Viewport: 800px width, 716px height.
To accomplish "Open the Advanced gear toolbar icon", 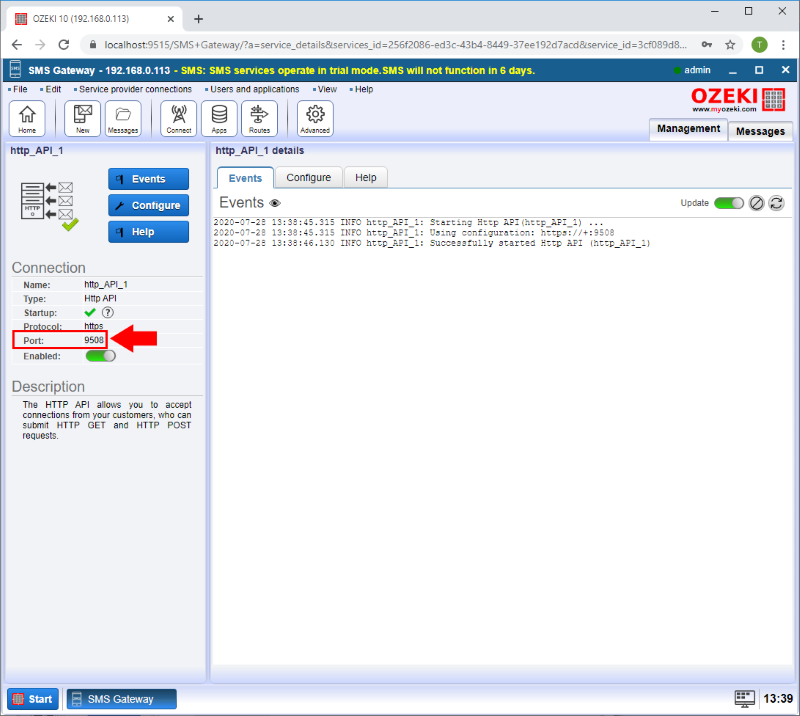I will 315,118.
